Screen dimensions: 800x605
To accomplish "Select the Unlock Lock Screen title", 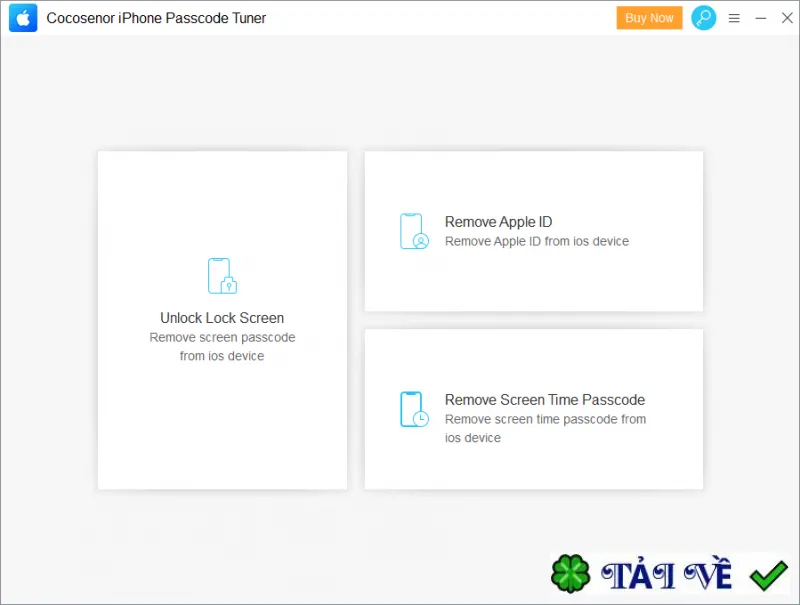I will click(222, 318).
